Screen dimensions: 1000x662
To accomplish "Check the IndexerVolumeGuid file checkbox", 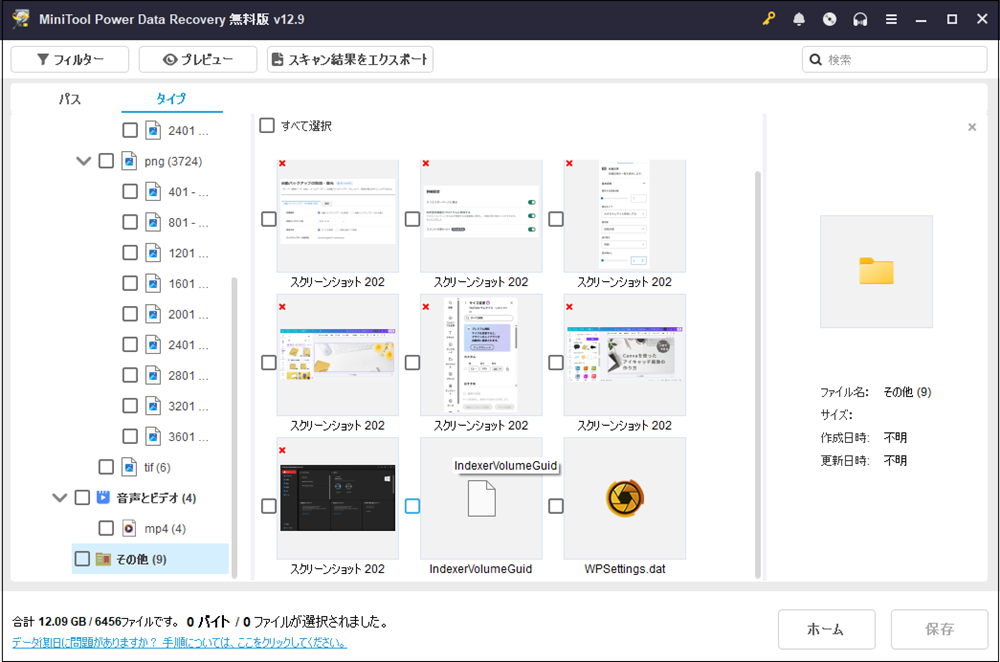I will [413, 506].
